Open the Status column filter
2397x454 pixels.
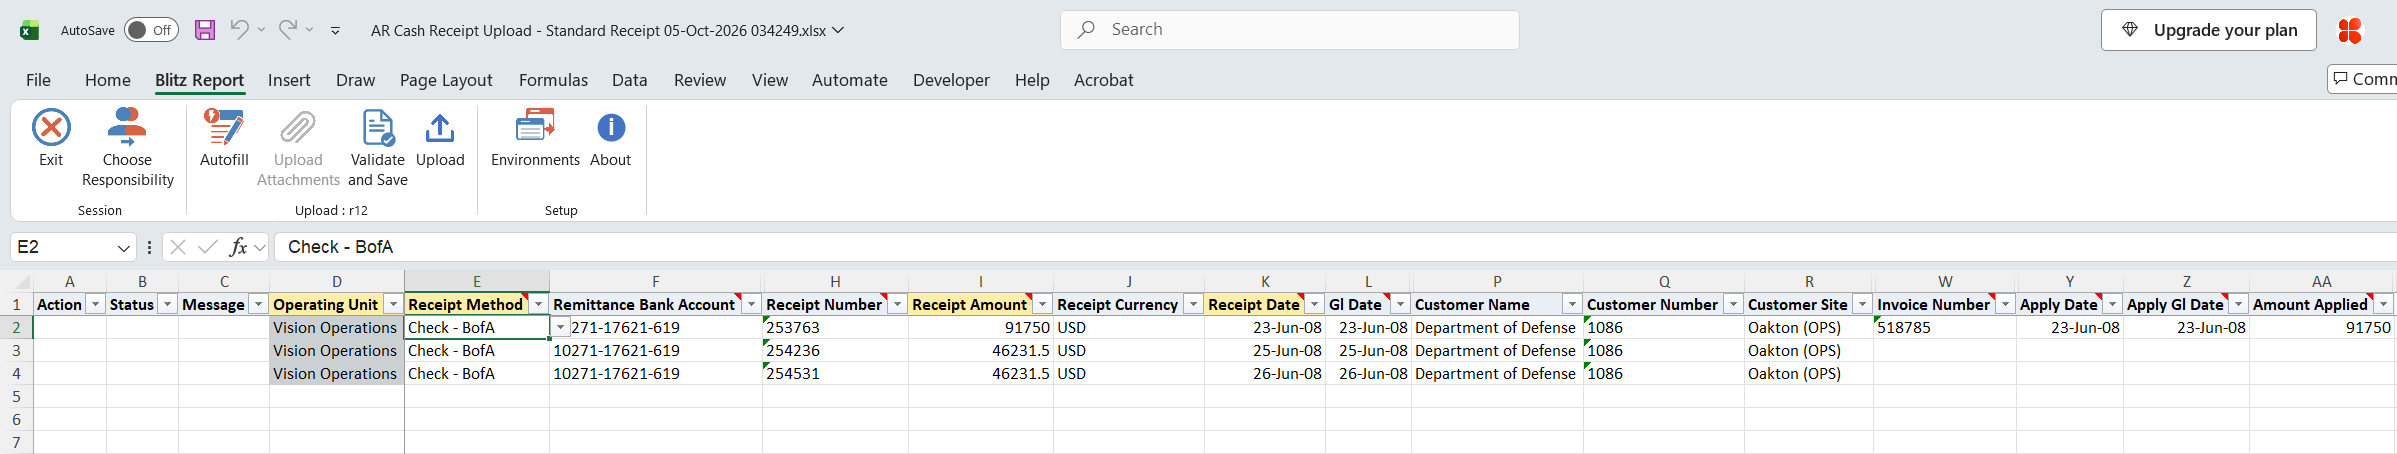tap(167, 304)
